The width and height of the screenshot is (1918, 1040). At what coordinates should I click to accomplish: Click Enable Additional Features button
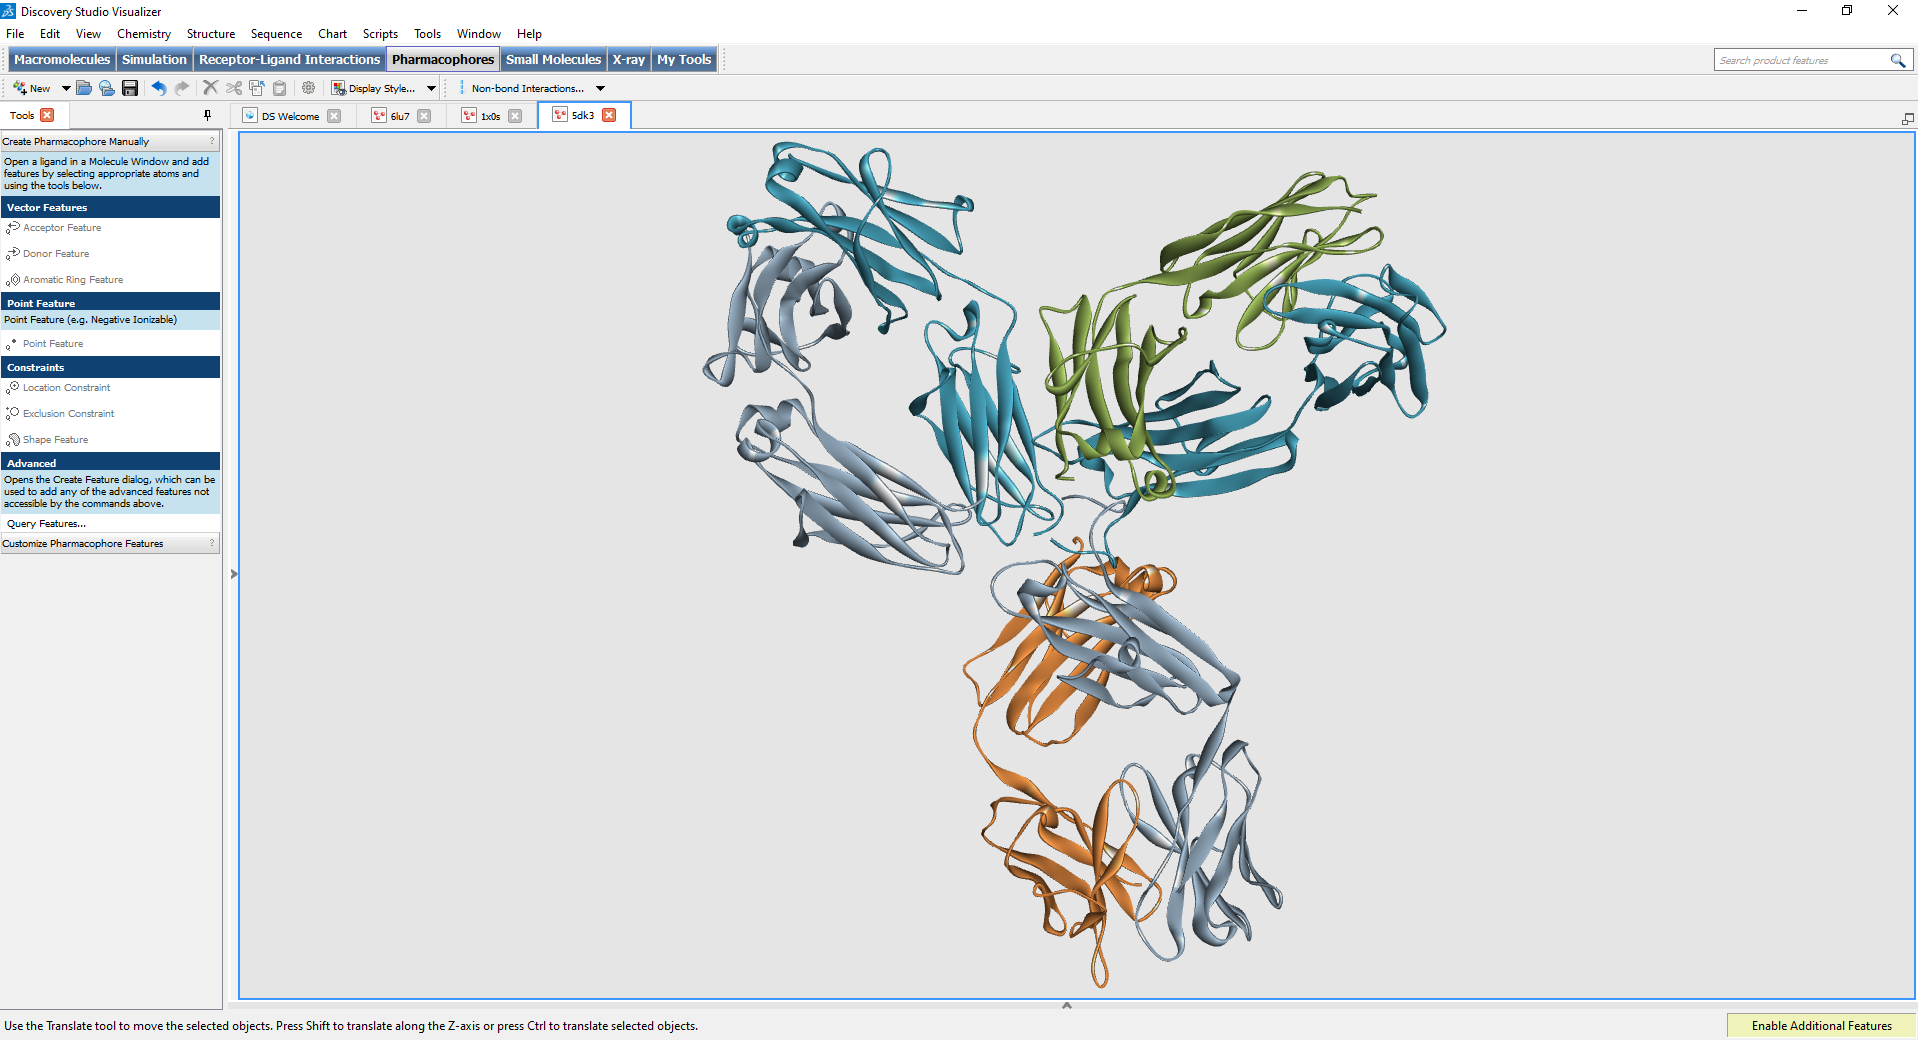click(1821, 1025)
